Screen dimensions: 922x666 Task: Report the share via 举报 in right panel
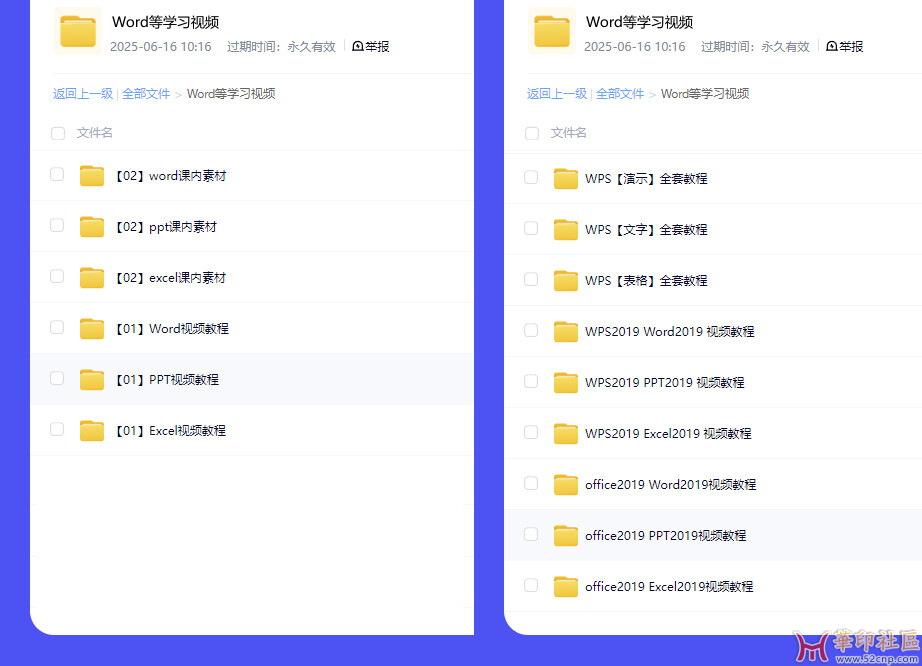844,46
